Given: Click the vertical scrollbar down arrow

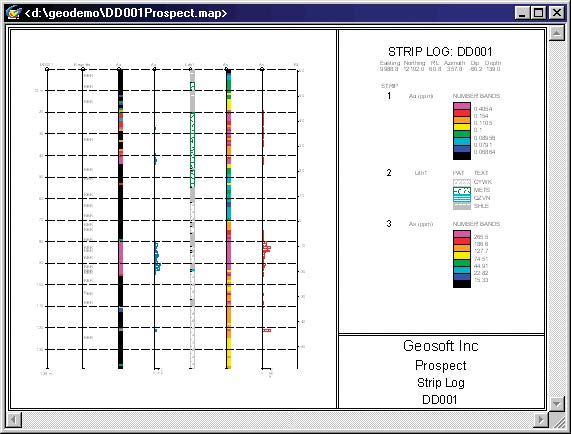Looking at the screenshot, I should click(556, 403).
